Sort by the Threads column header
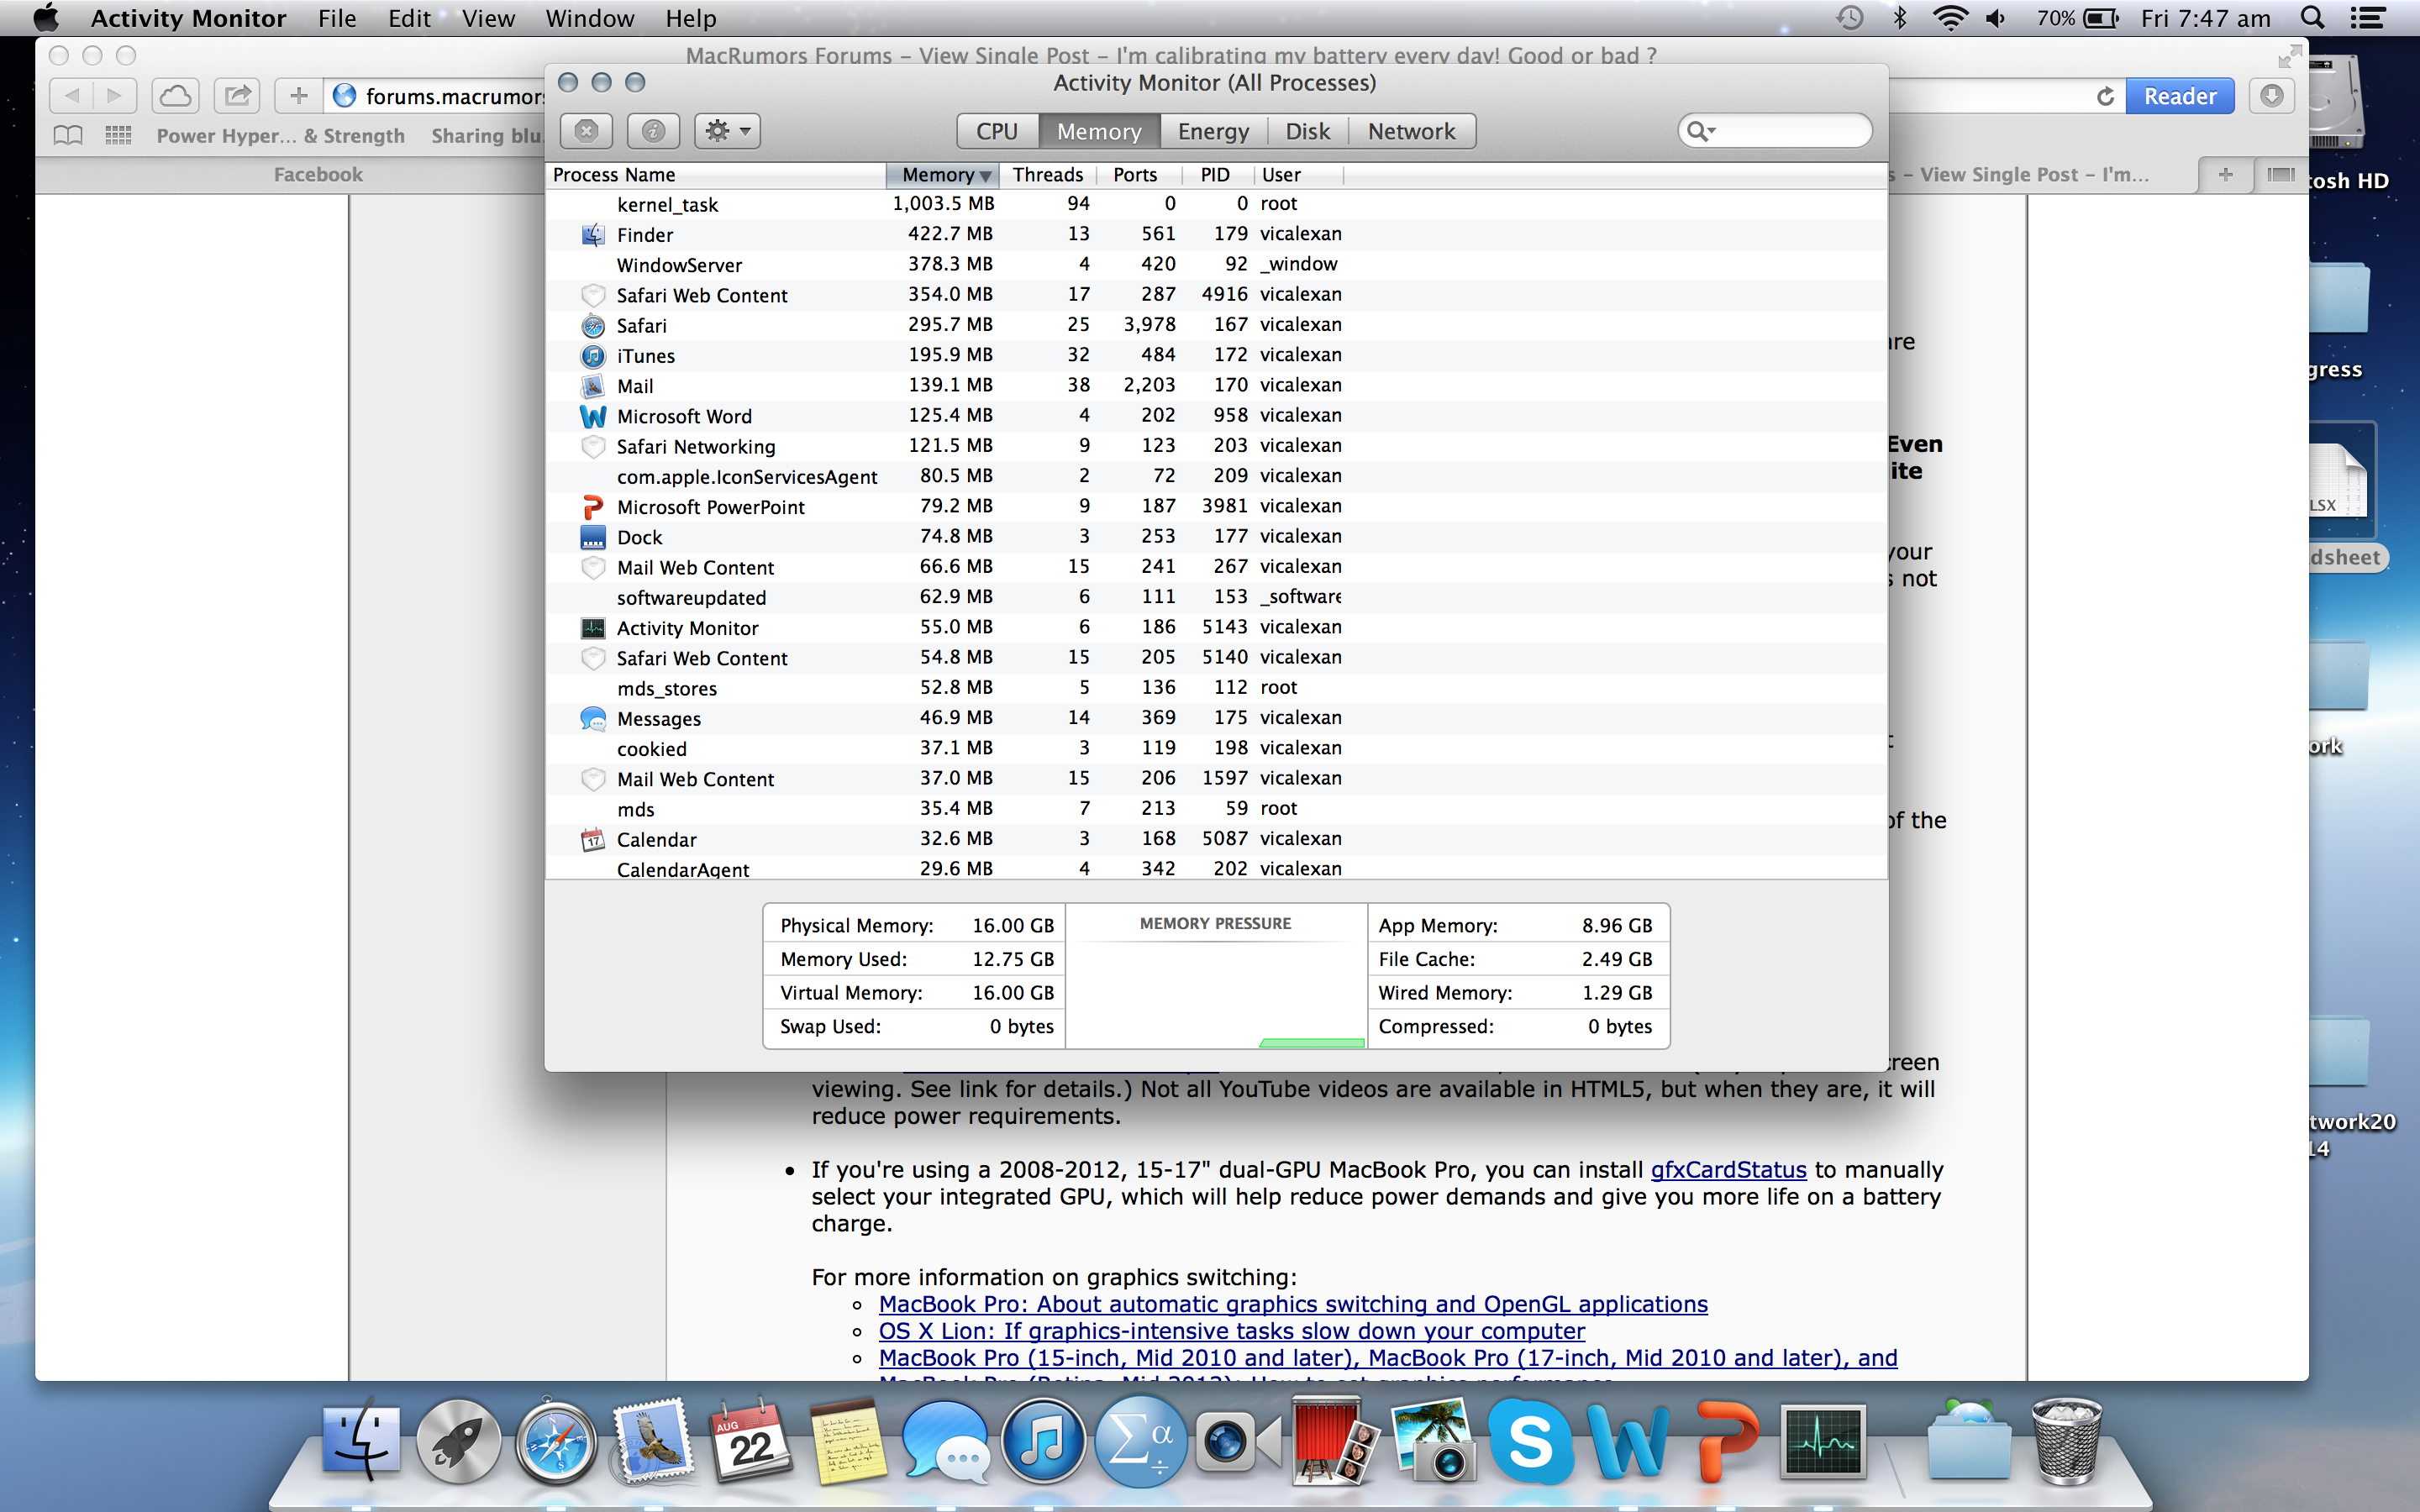Viewport: 2420px width, 1512px height. pos(1047,175)
